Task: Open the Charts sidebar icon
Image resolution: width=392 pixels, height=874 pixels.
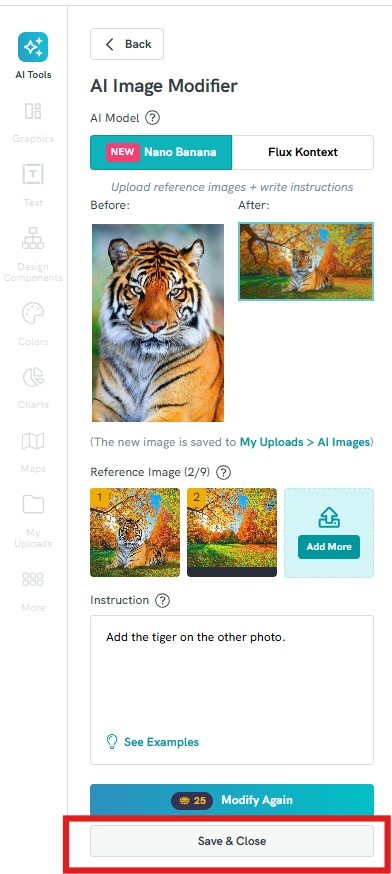Action: pyautogui.click(x=33, y=377)
